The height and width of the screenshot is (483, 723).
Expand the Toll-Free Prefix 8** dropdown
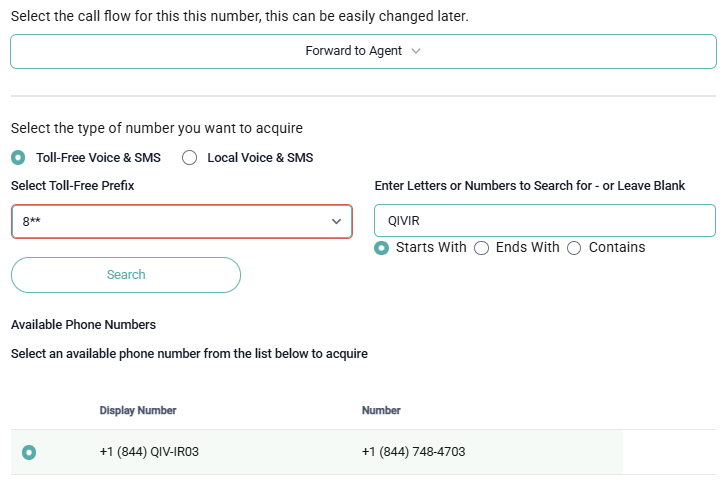(181, 221)
